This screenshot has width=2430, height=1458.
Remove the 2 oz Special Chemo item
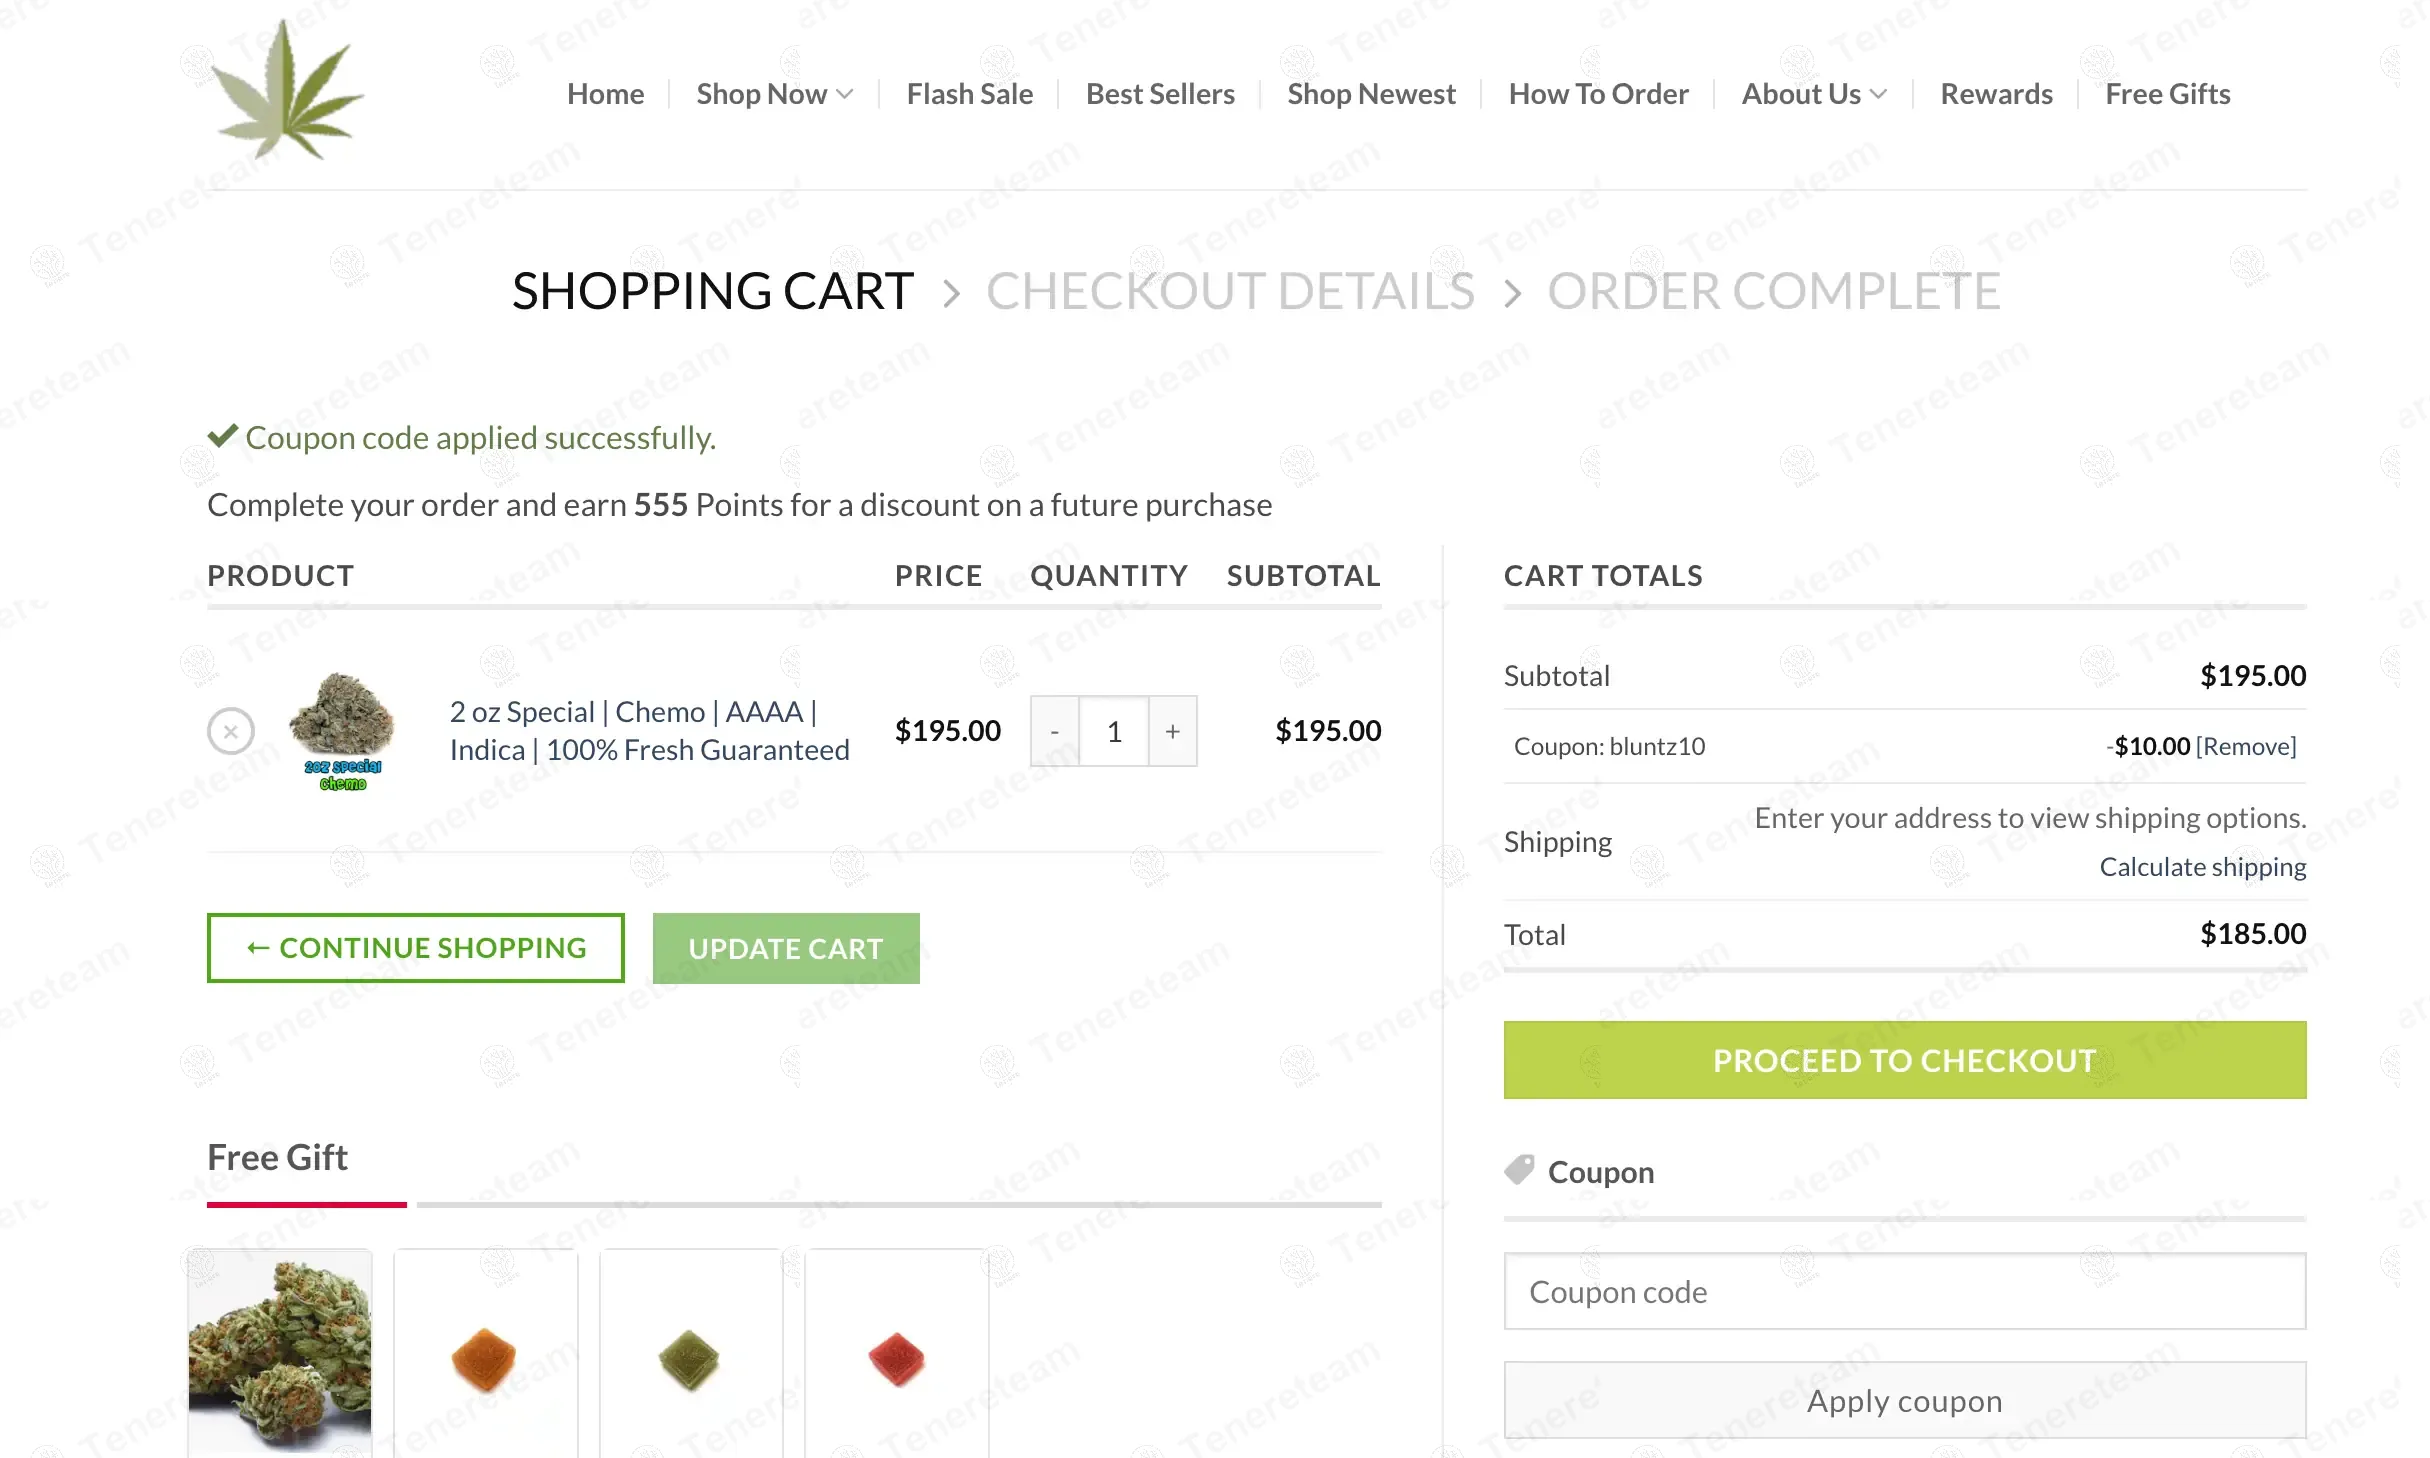(x=231, y=731)
